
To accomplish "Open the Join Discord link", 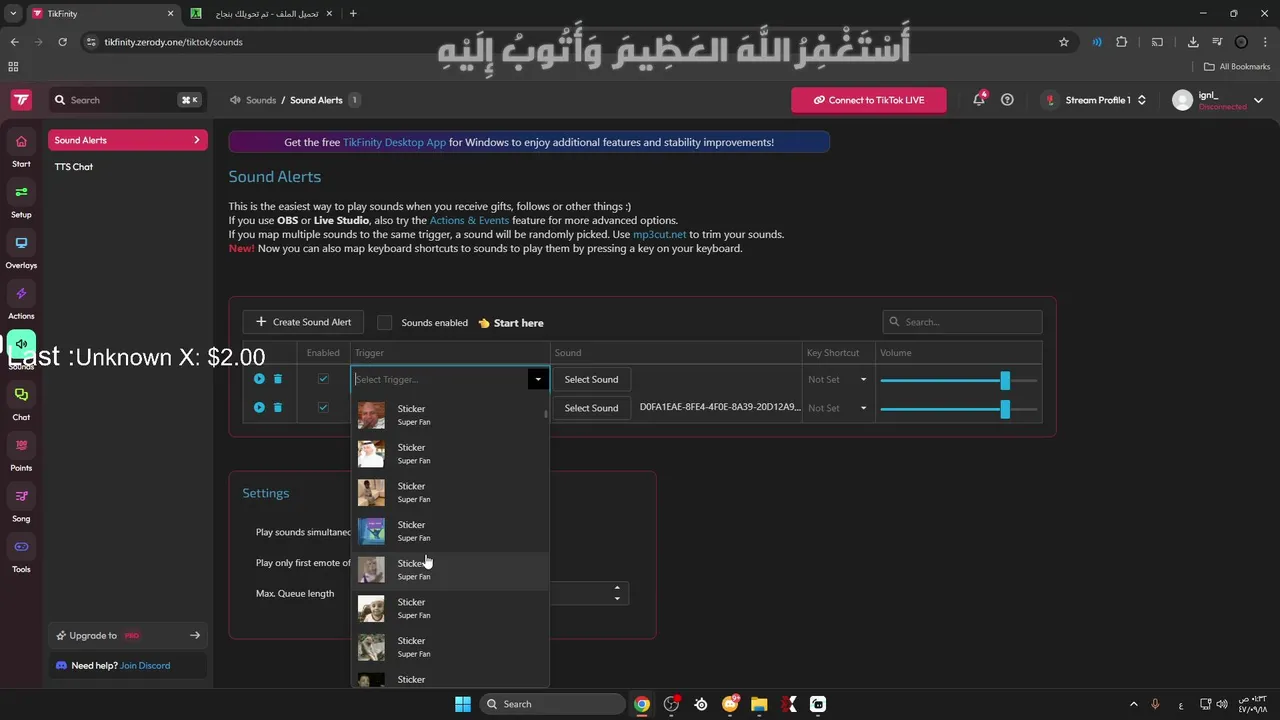I will click(x=145, y=665).
